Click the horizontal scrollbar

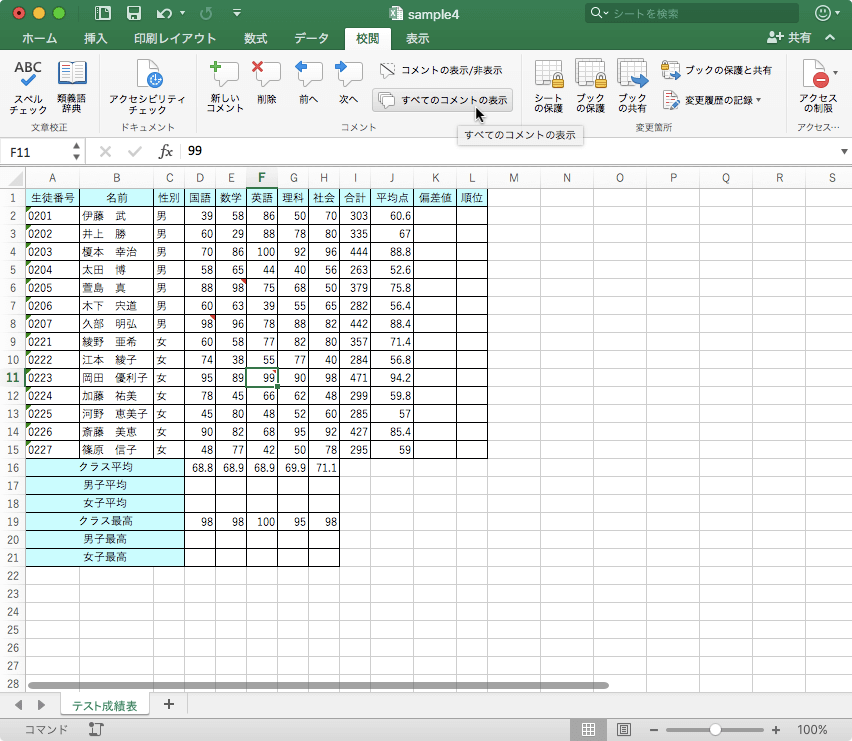[318, 686]
